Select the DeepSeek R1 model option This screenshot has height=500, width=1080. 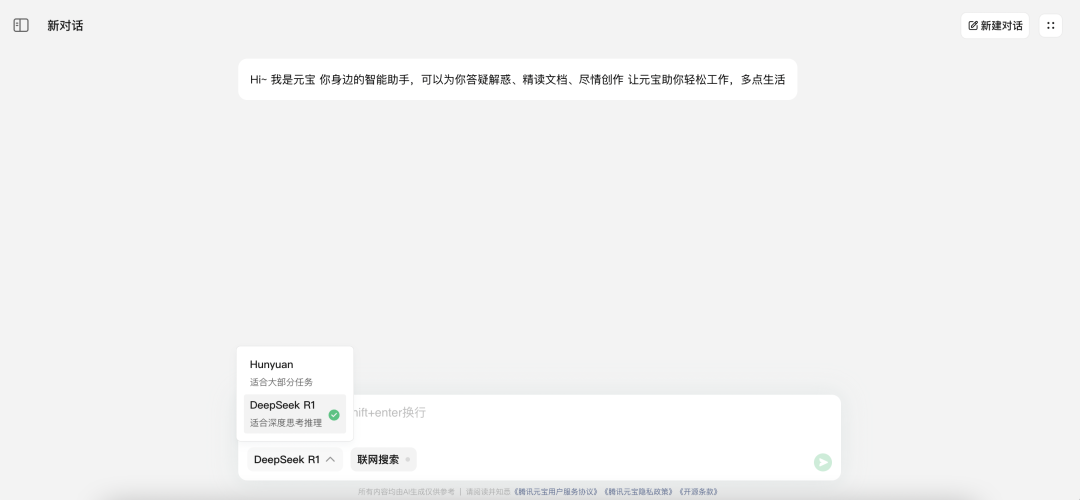point(295,414)
